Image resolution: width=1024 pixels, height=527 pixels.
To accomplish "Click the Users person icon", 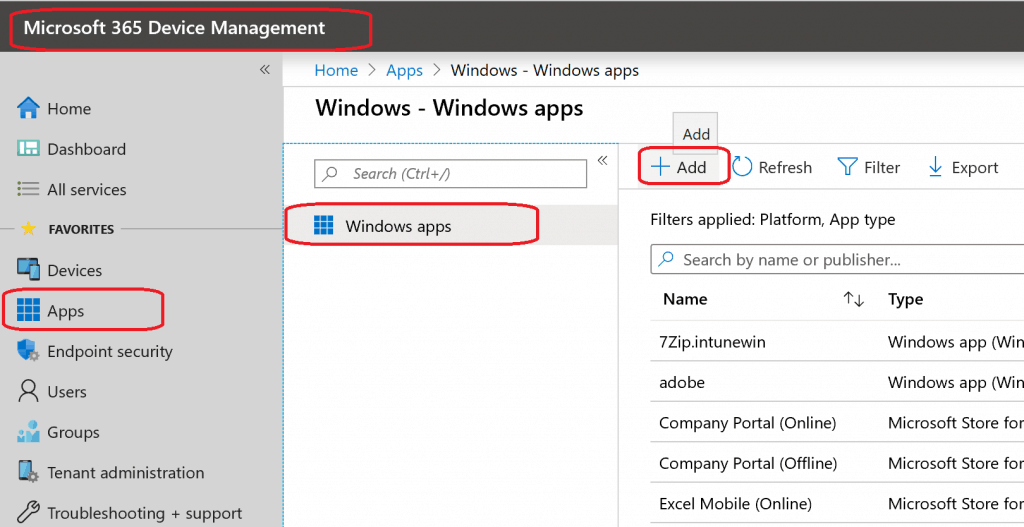I will 28,391.
